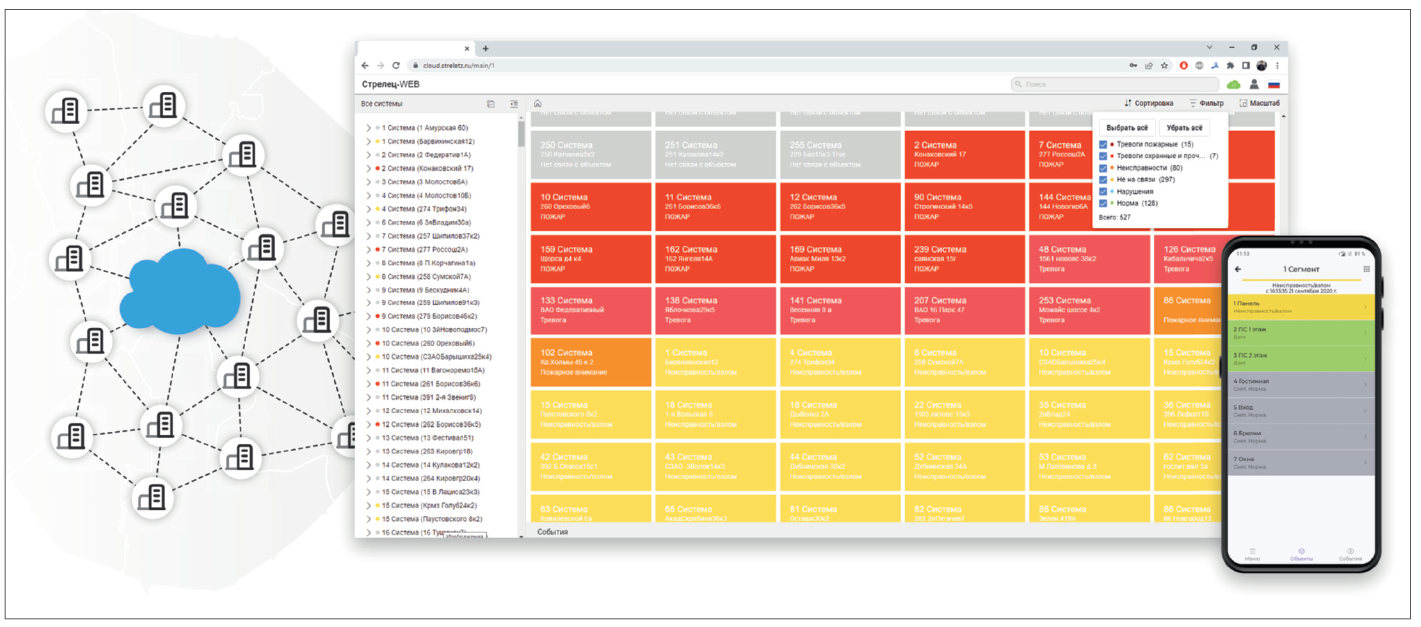The height and width of the screenshot is (627, 1421).
Task: Go to the home icon above tiles
Action: (x=538, y=103)
